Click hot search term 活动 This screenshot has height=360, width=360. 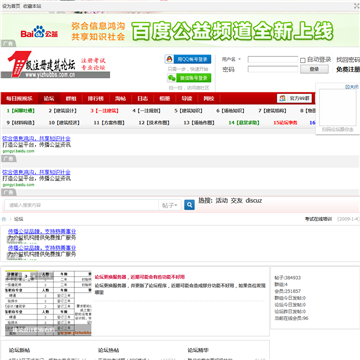point(222,201)
